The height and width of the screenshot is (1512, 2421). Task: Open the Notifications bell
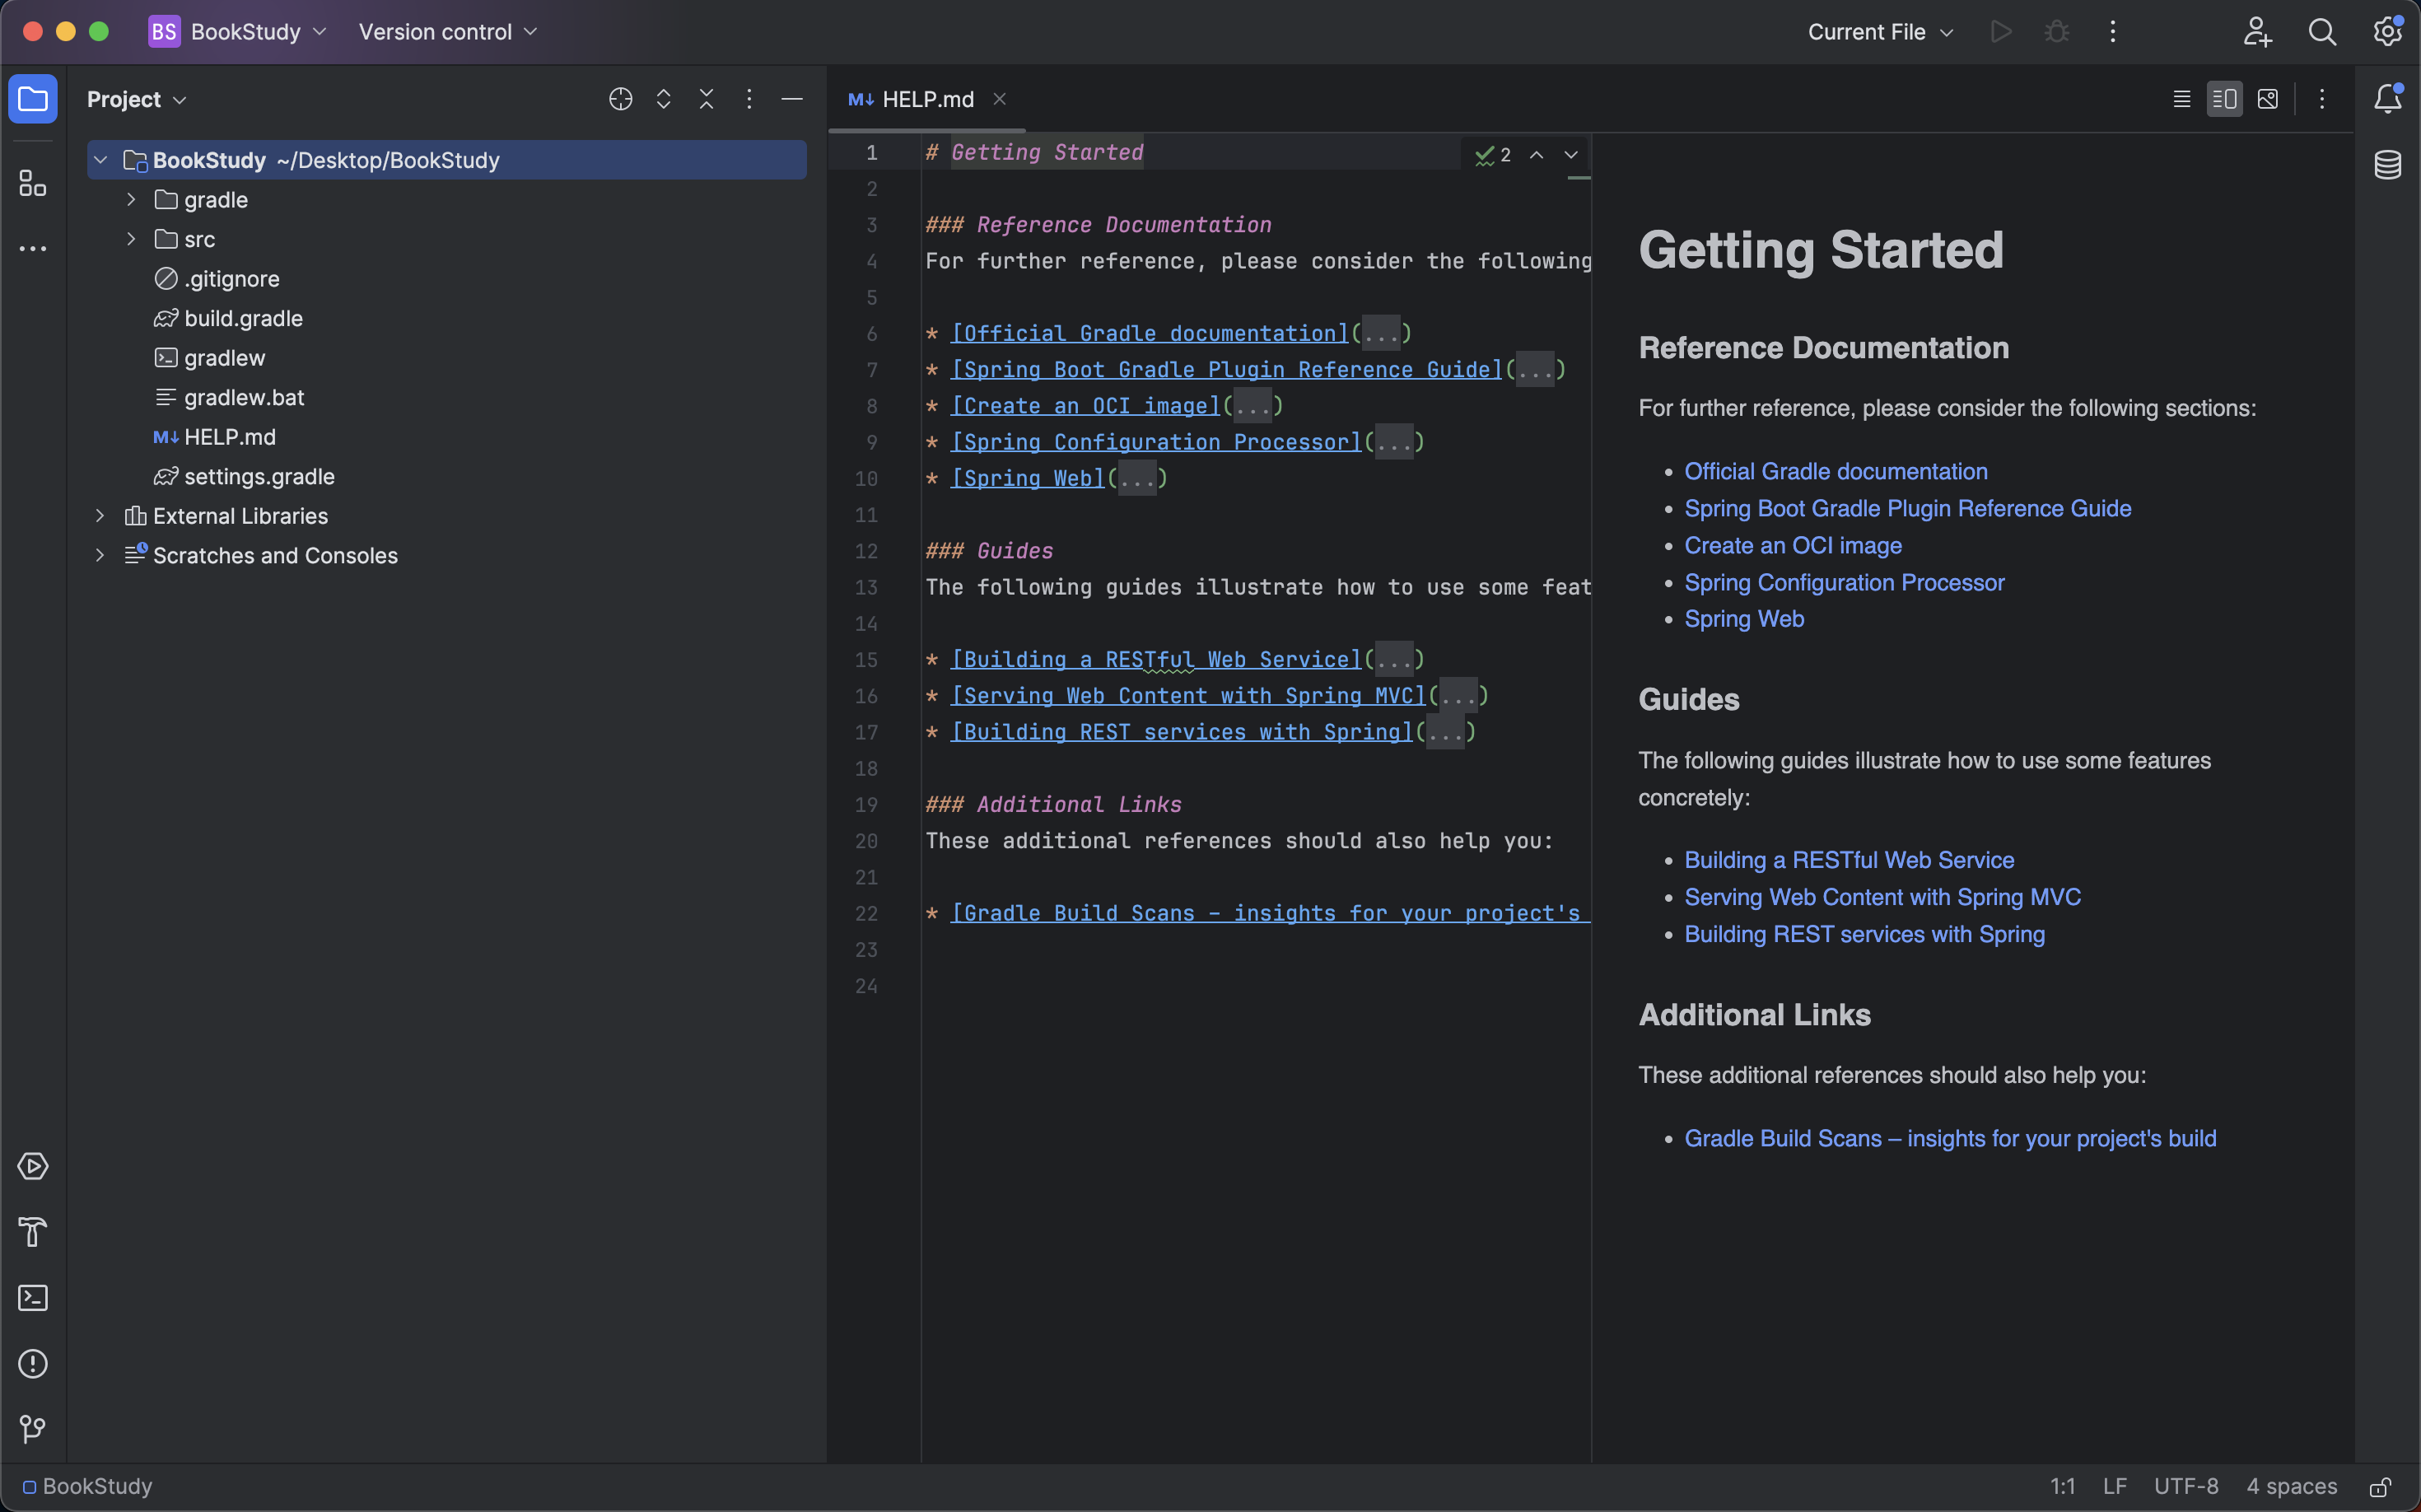(2387, 99)
